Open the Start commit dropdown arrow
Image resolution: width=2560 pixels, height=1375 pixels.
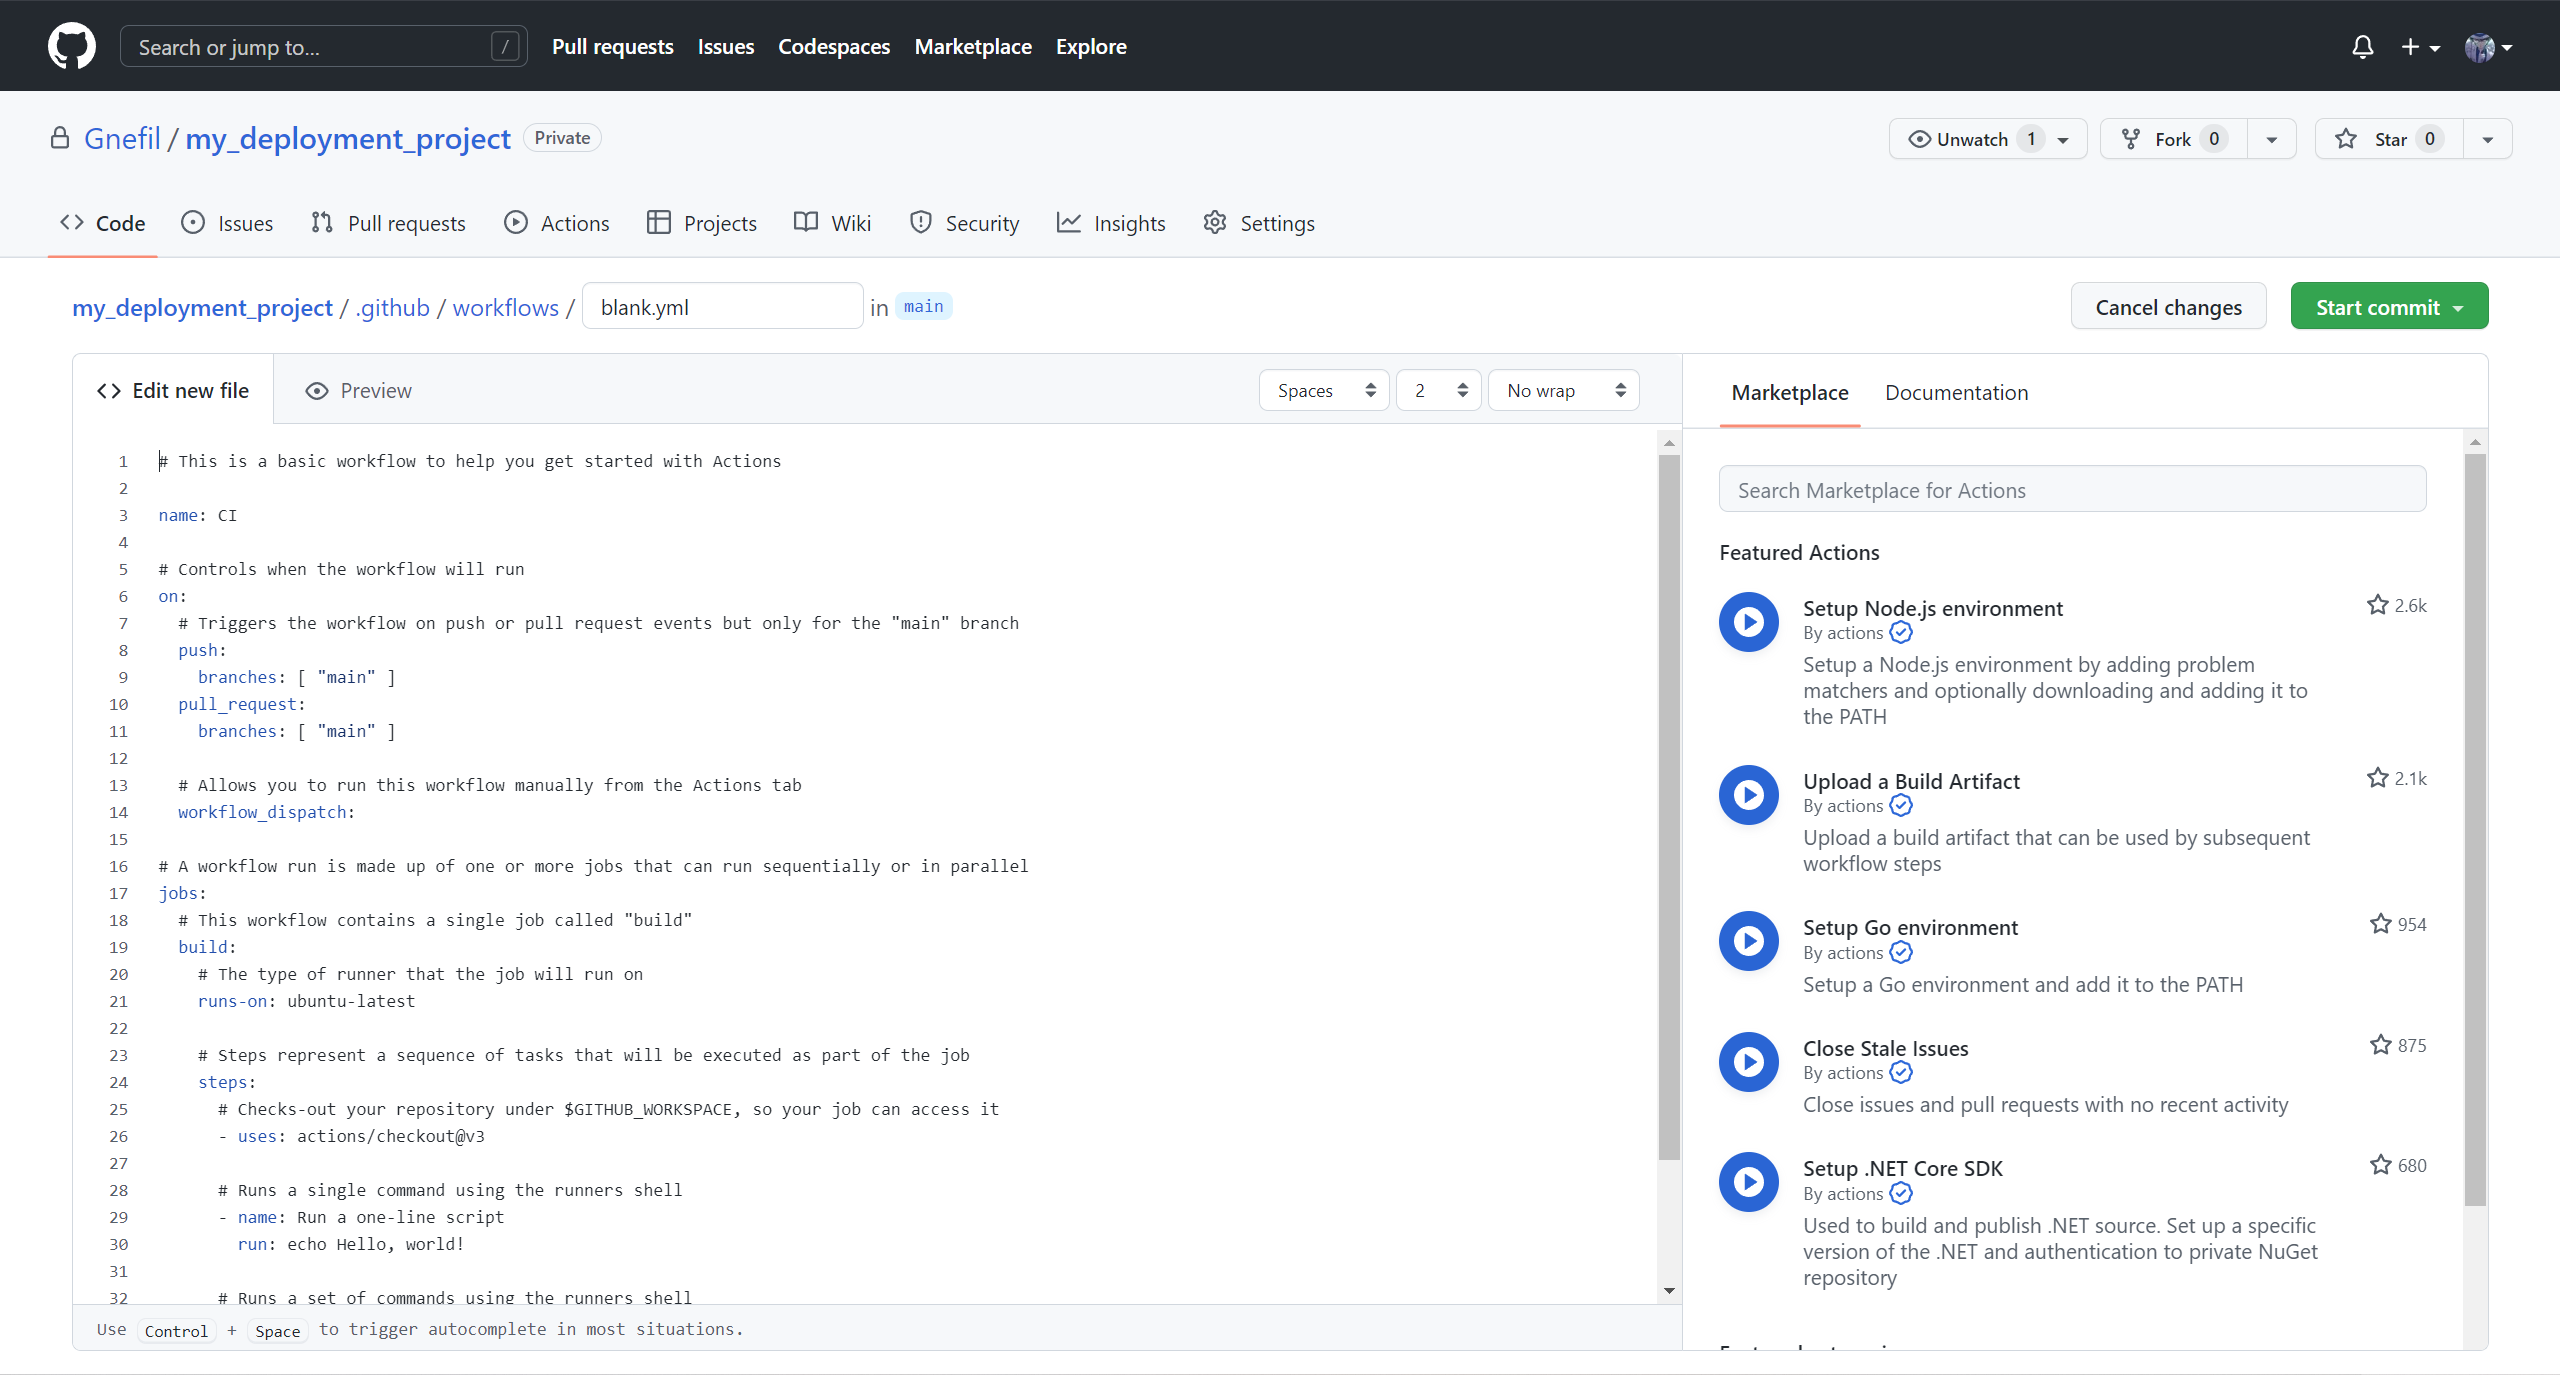[2459, 306]
